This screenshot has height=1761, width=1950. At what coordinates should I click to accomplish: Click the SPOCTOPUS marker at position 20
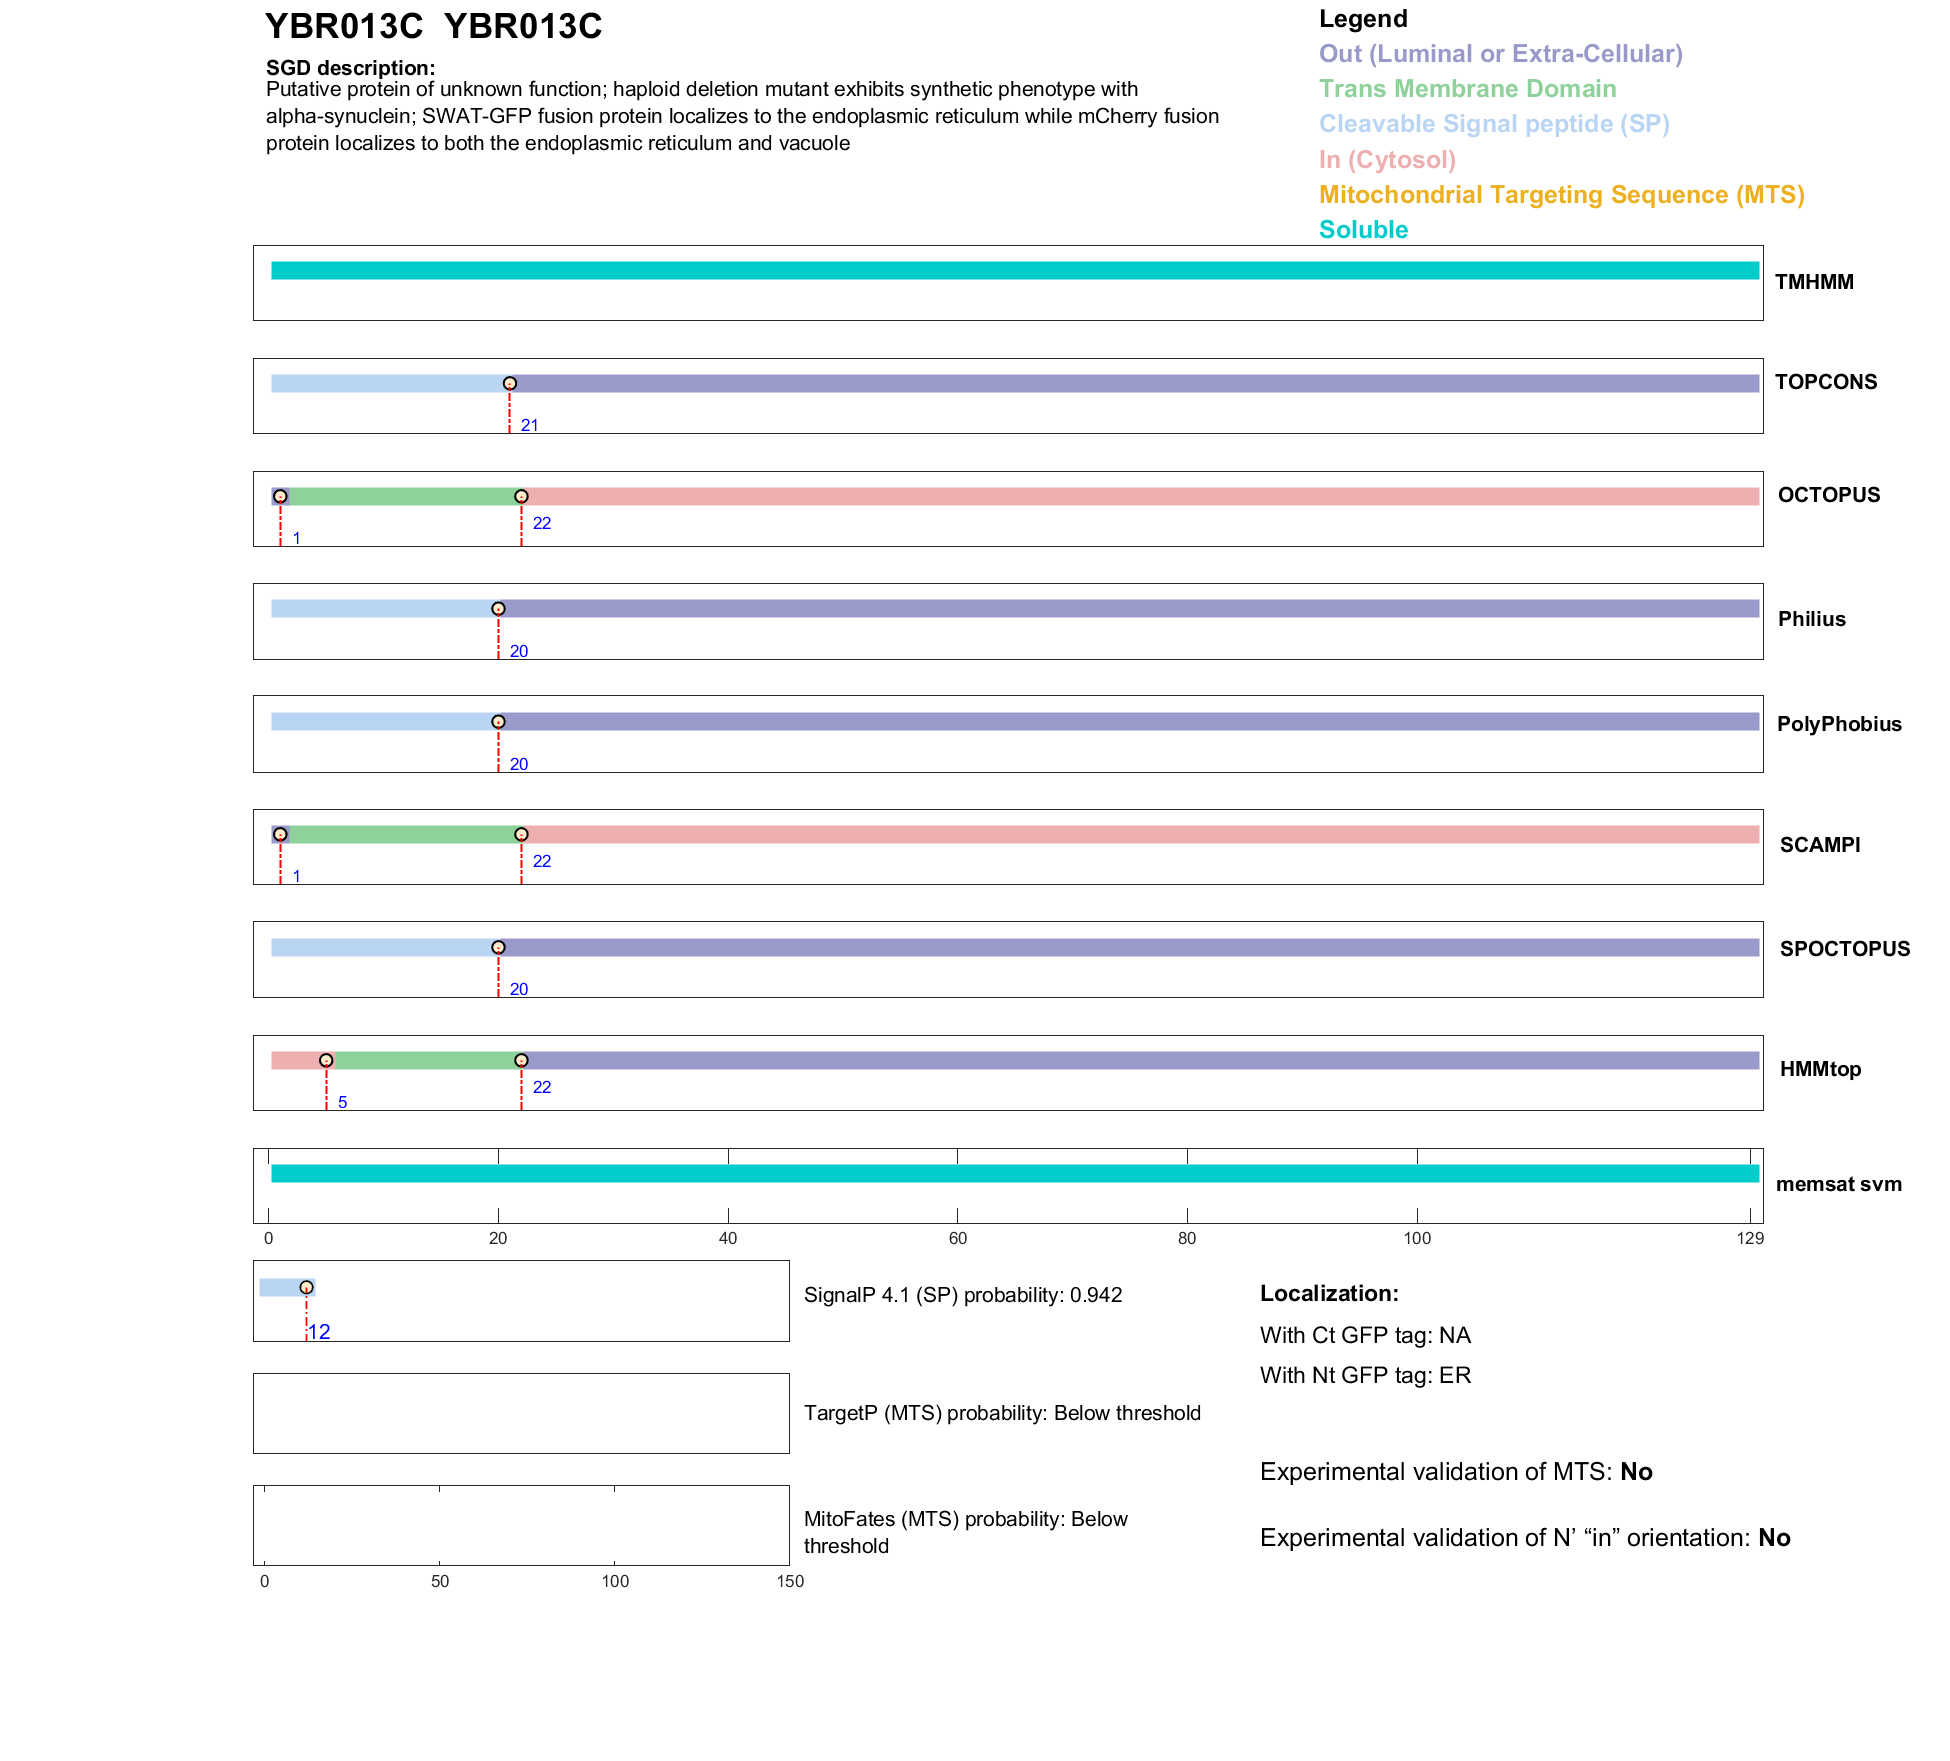[x=498, y=948]
